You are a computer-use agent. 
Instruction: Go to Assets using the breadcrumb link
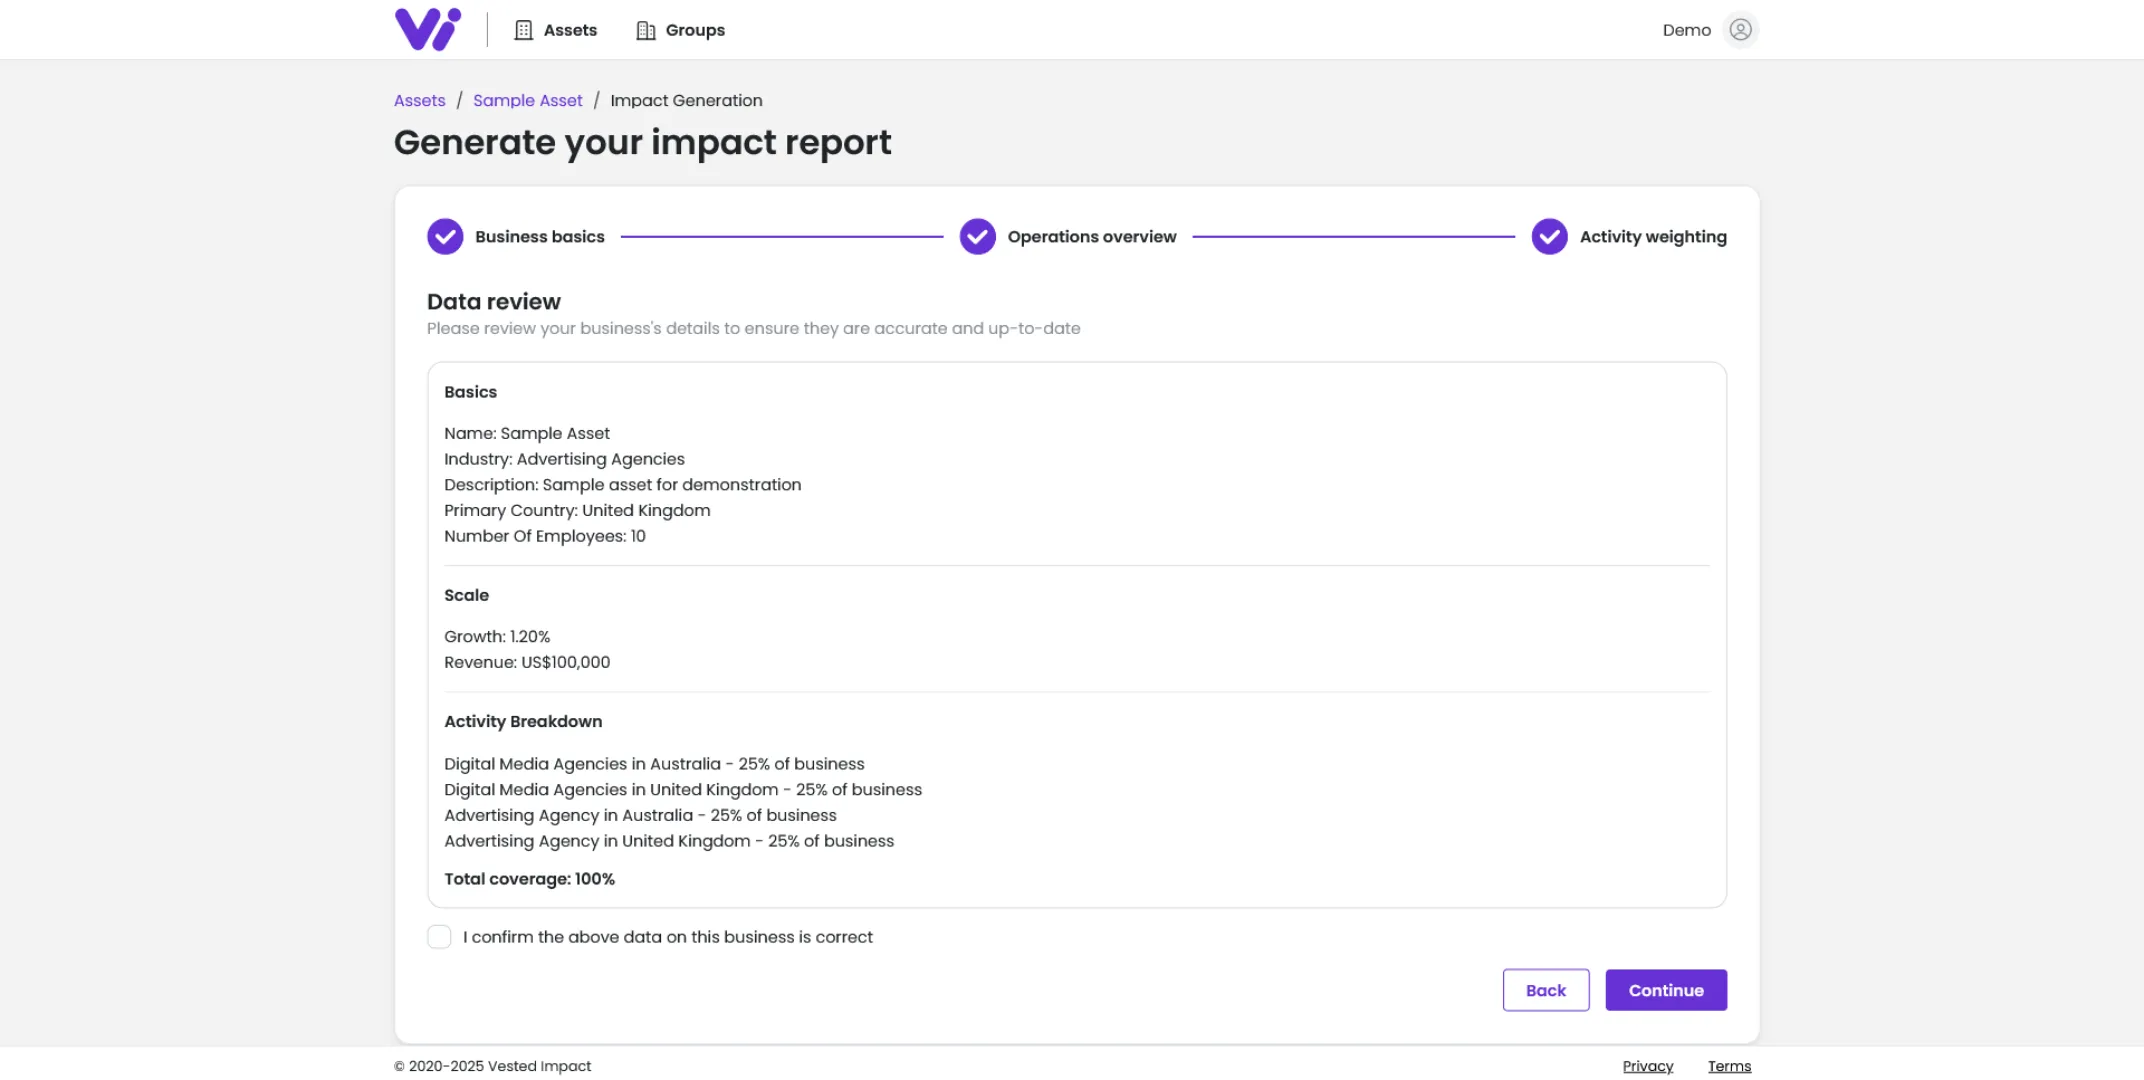(419, 100)
